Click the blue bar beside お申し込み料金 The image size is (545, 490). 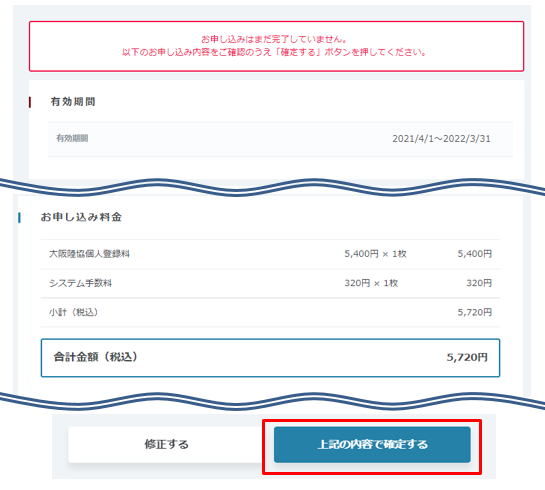(19, 218)
